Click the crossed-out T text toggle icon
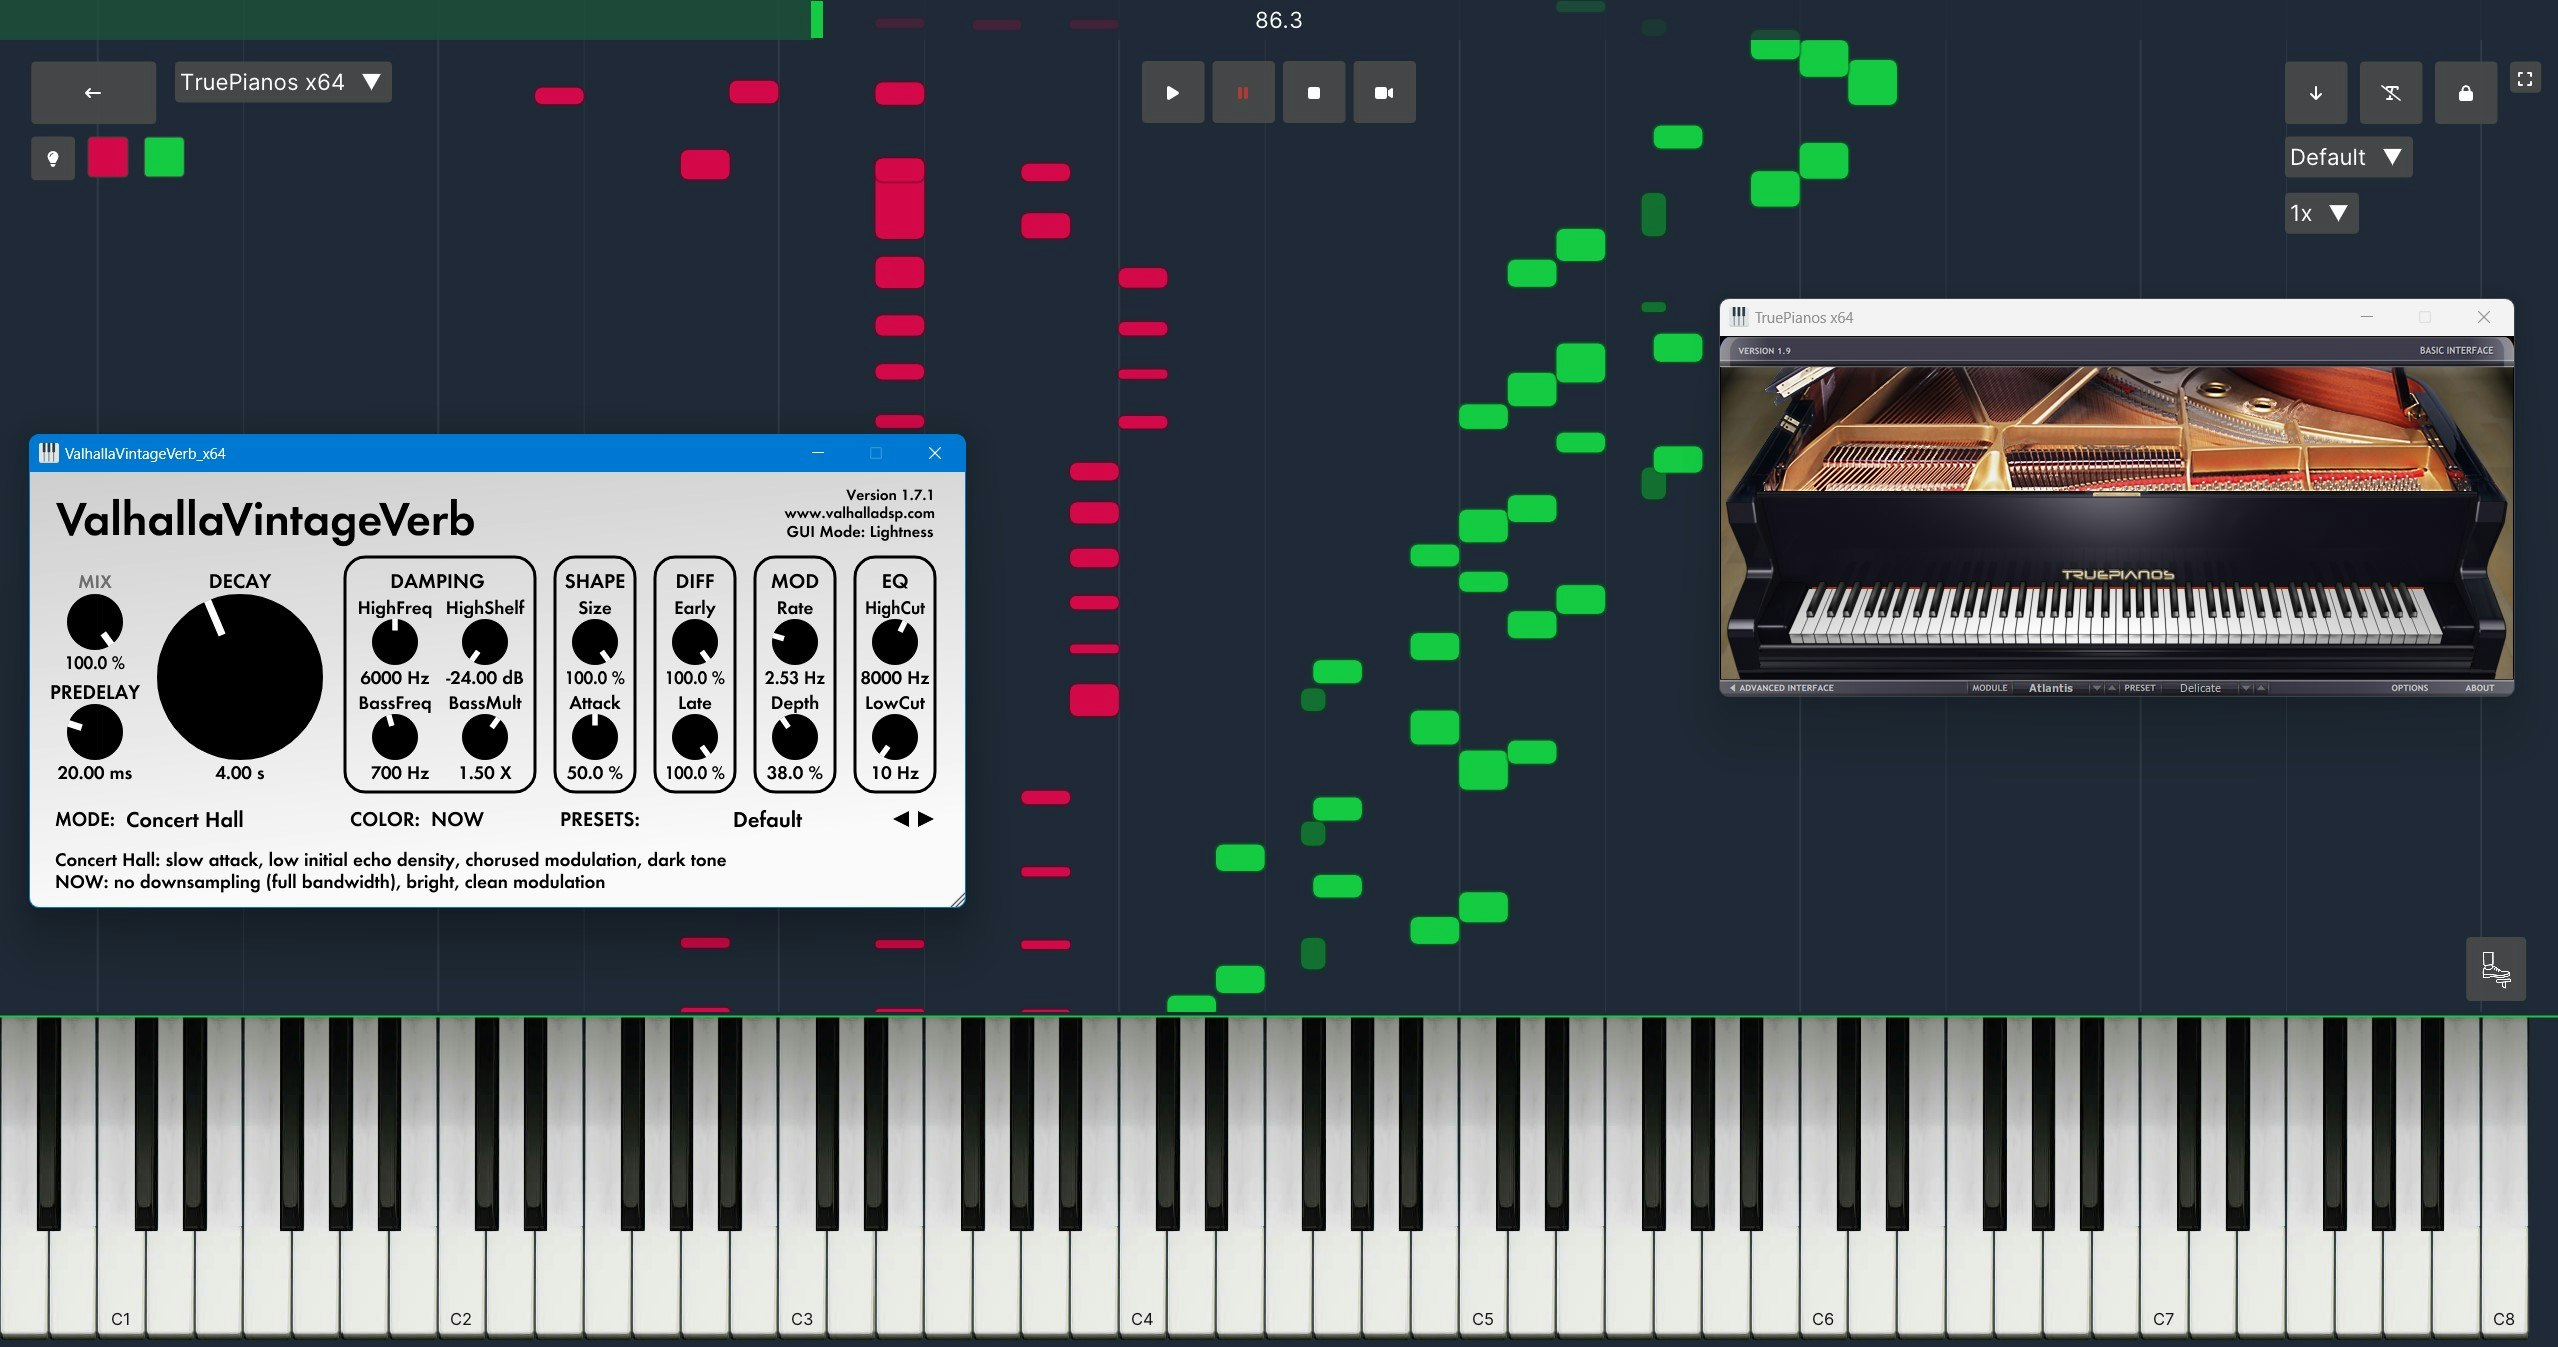The height and width of the screenshot is (1347, 2558). point(2391,93)
